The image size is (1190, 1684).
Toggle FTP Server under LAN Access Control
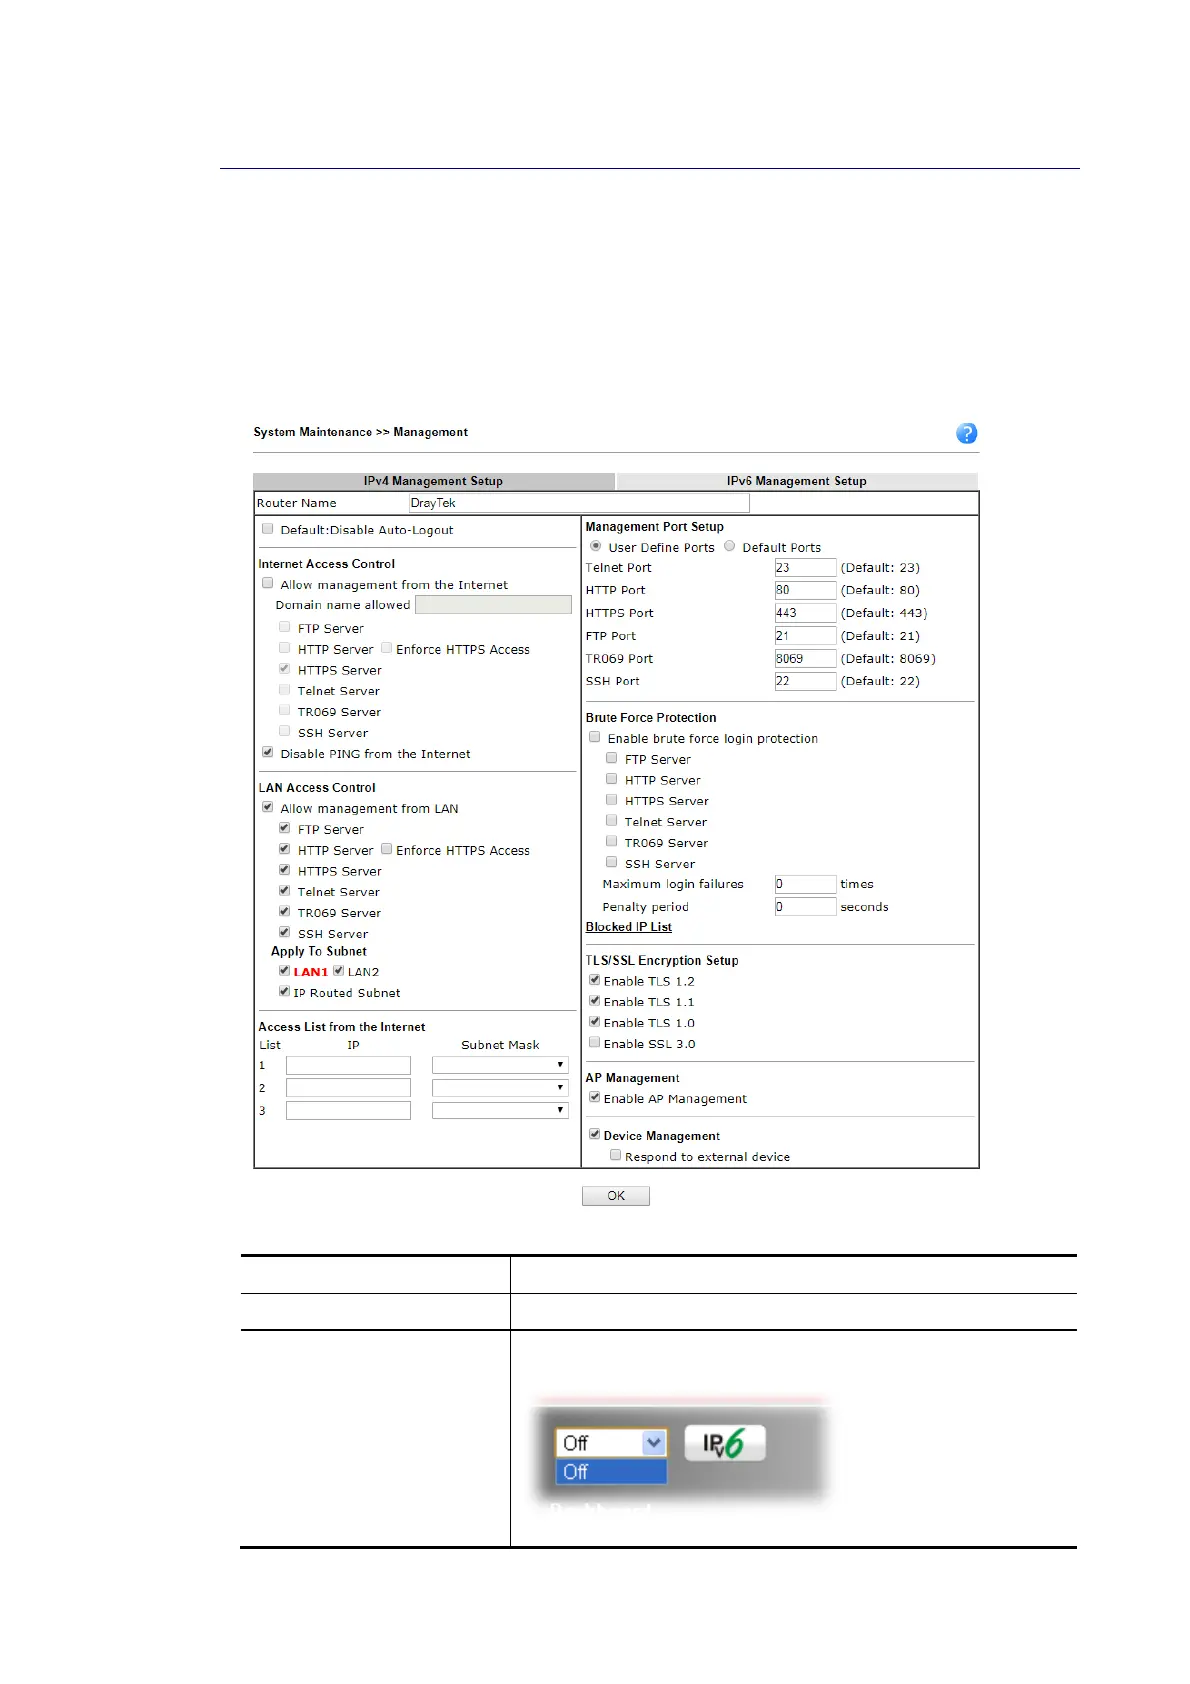[284, 828]
